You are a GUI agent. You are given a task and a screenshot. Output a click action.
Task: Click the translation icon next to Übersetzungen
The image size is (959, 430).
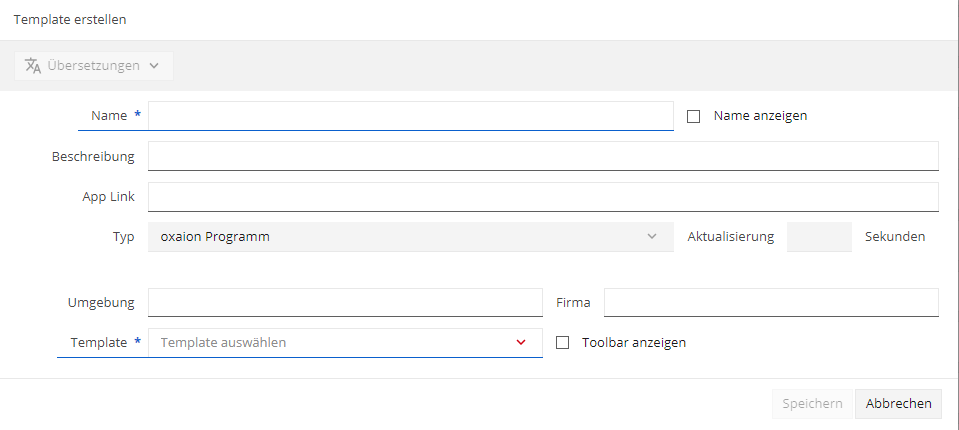33,65
